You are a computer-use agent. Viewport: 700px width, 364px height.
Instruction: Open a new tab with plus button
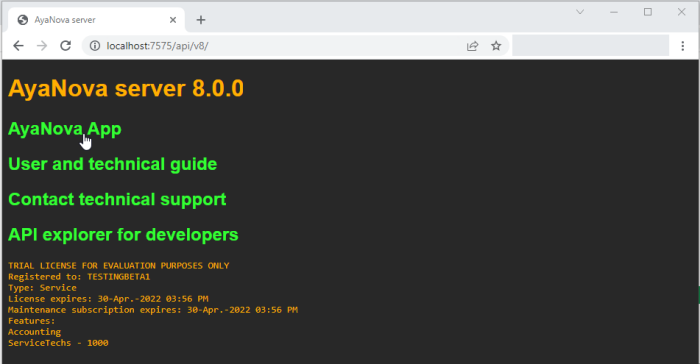coord(201,20)
